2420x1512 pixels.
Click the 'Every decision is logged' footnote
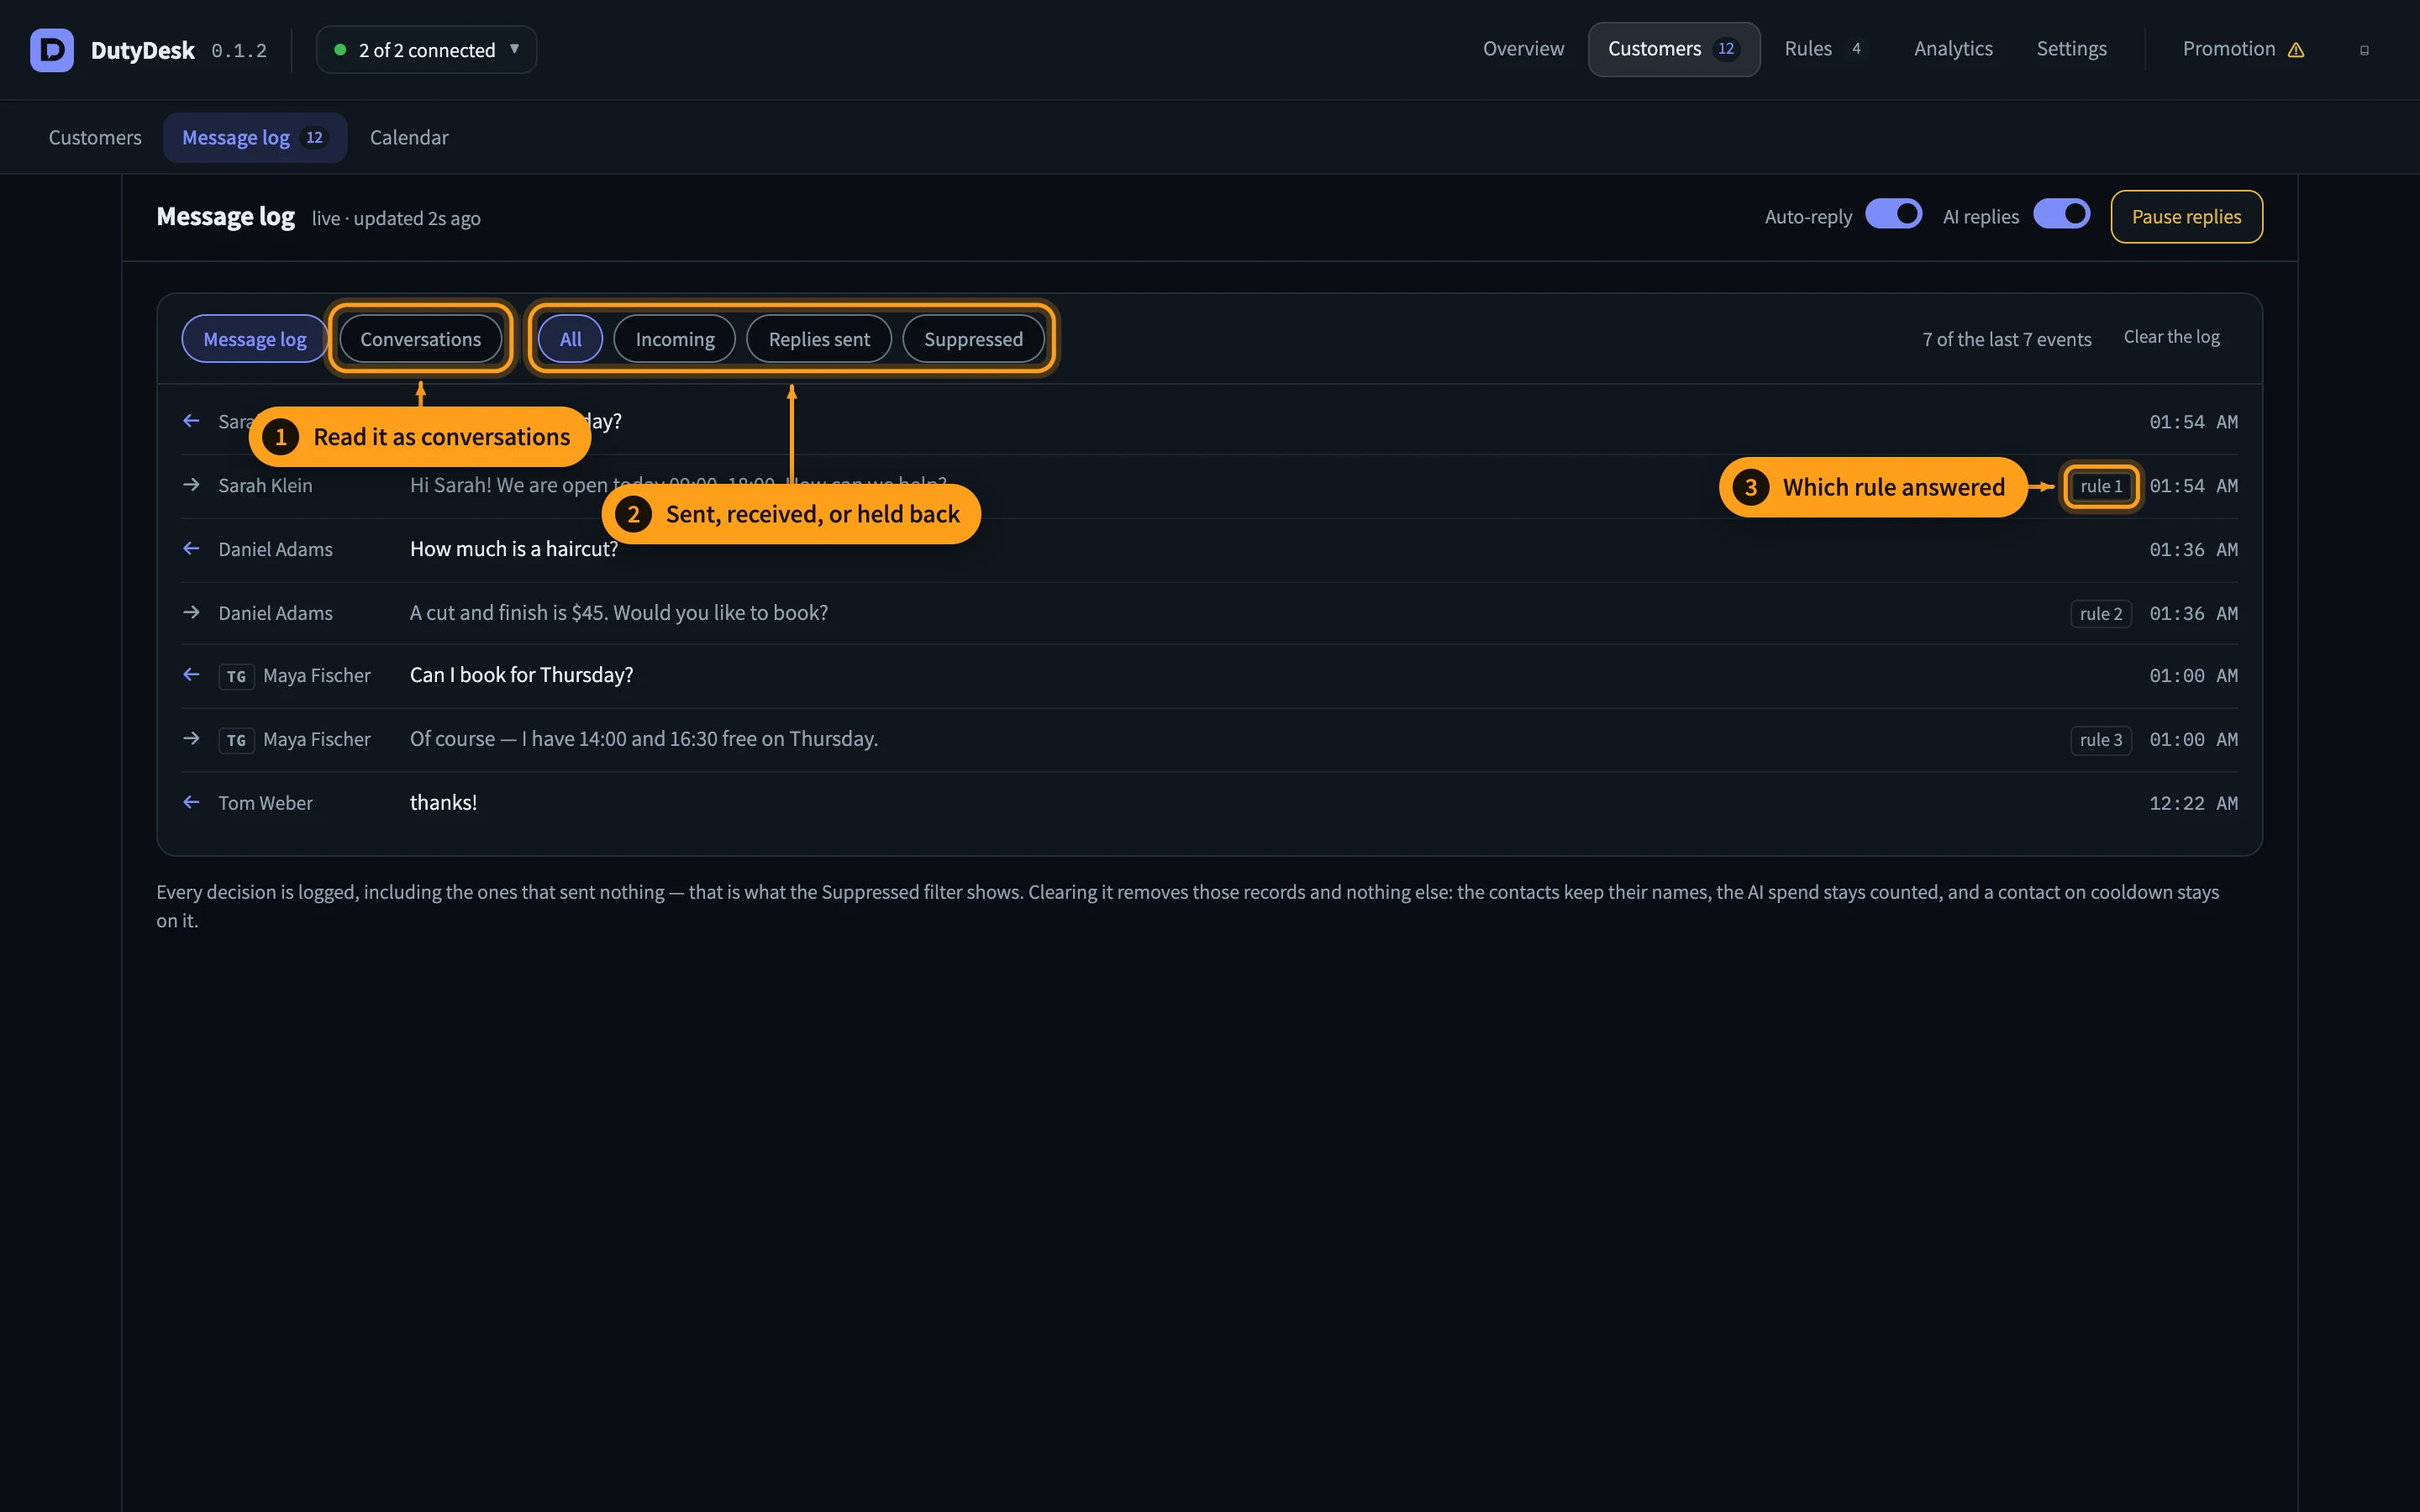(1188, 906)
